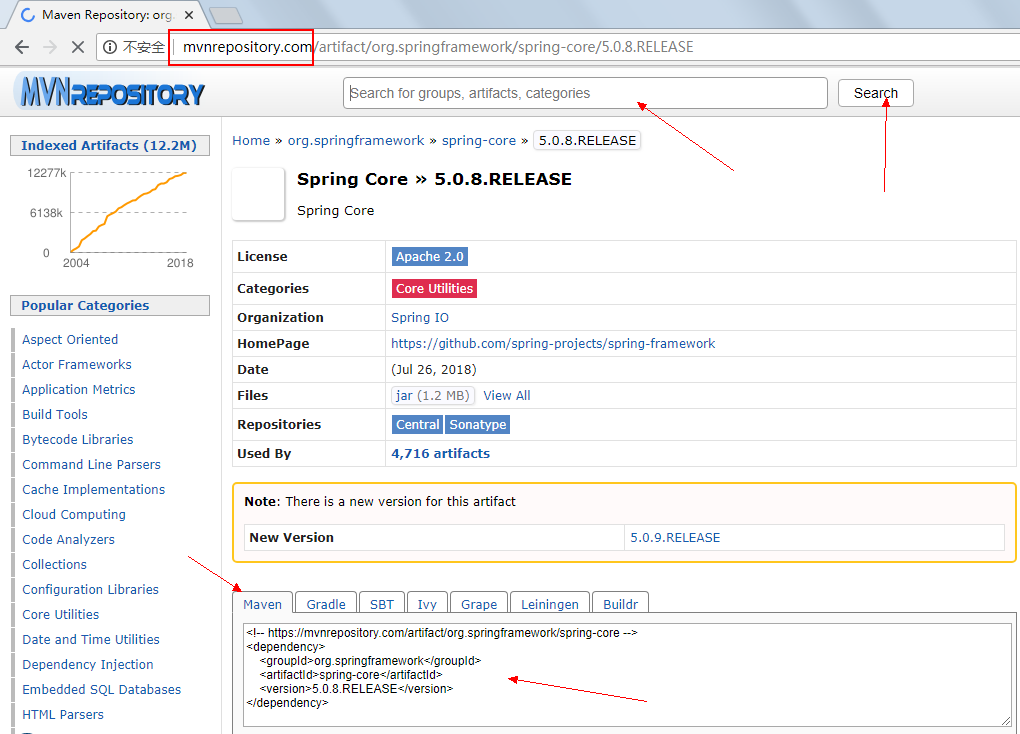The width and height of the screenshot is (1020, 734).
Task: Switch to the Buildr tab
Action: [x=621, y=604]
